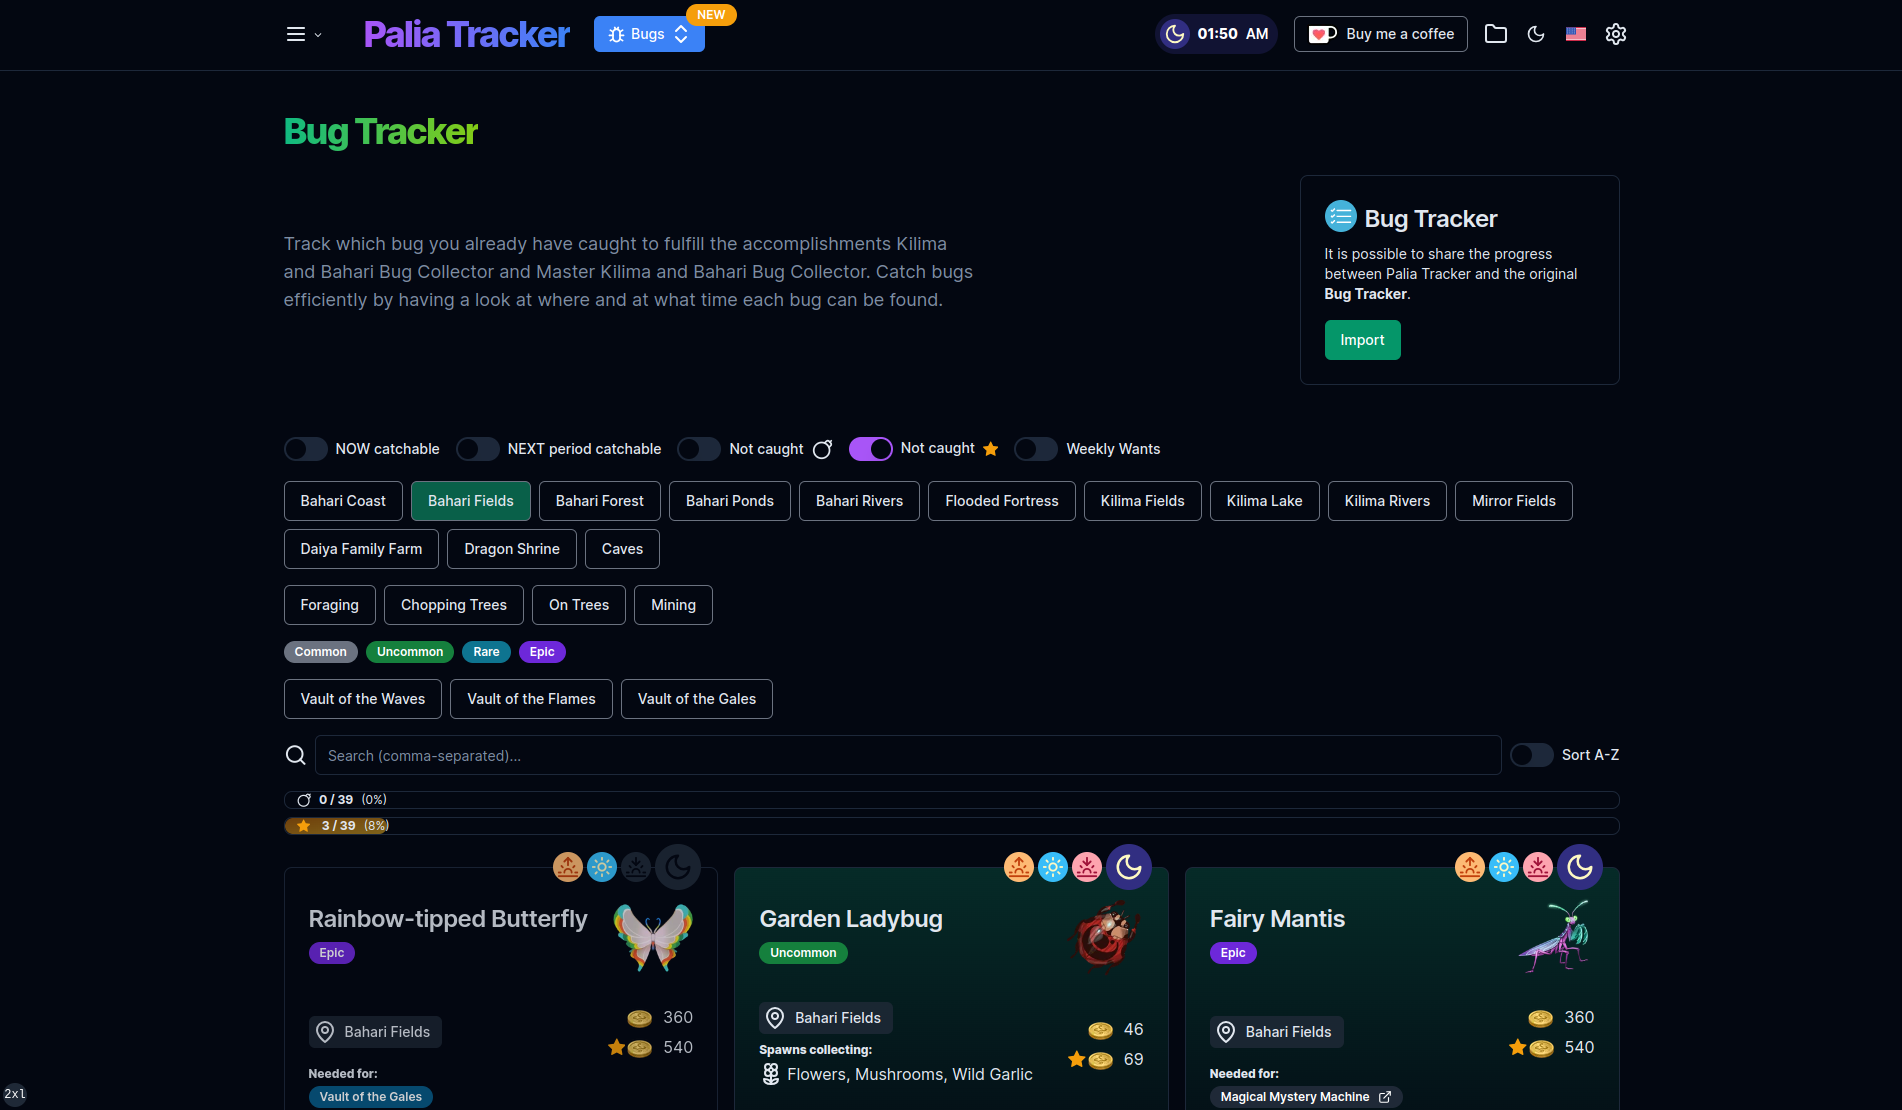The width and height of the screenshot is (1902, 1110).
Task: Toggle dark mode with the moon icon
Action: pos(1536,33)
